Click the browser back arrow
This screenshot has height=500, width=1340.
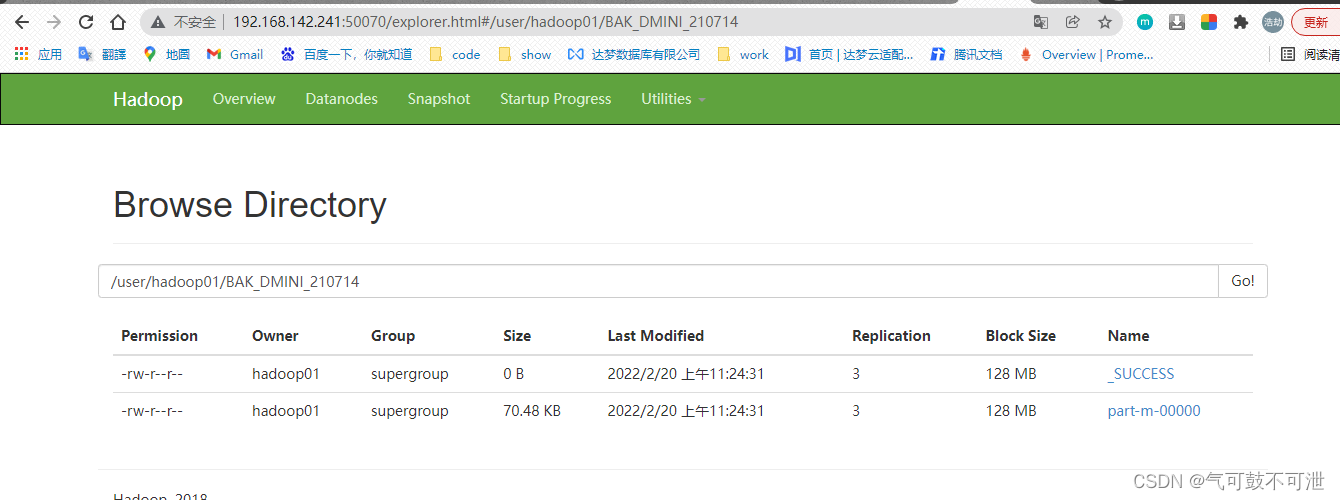point(22,22)
